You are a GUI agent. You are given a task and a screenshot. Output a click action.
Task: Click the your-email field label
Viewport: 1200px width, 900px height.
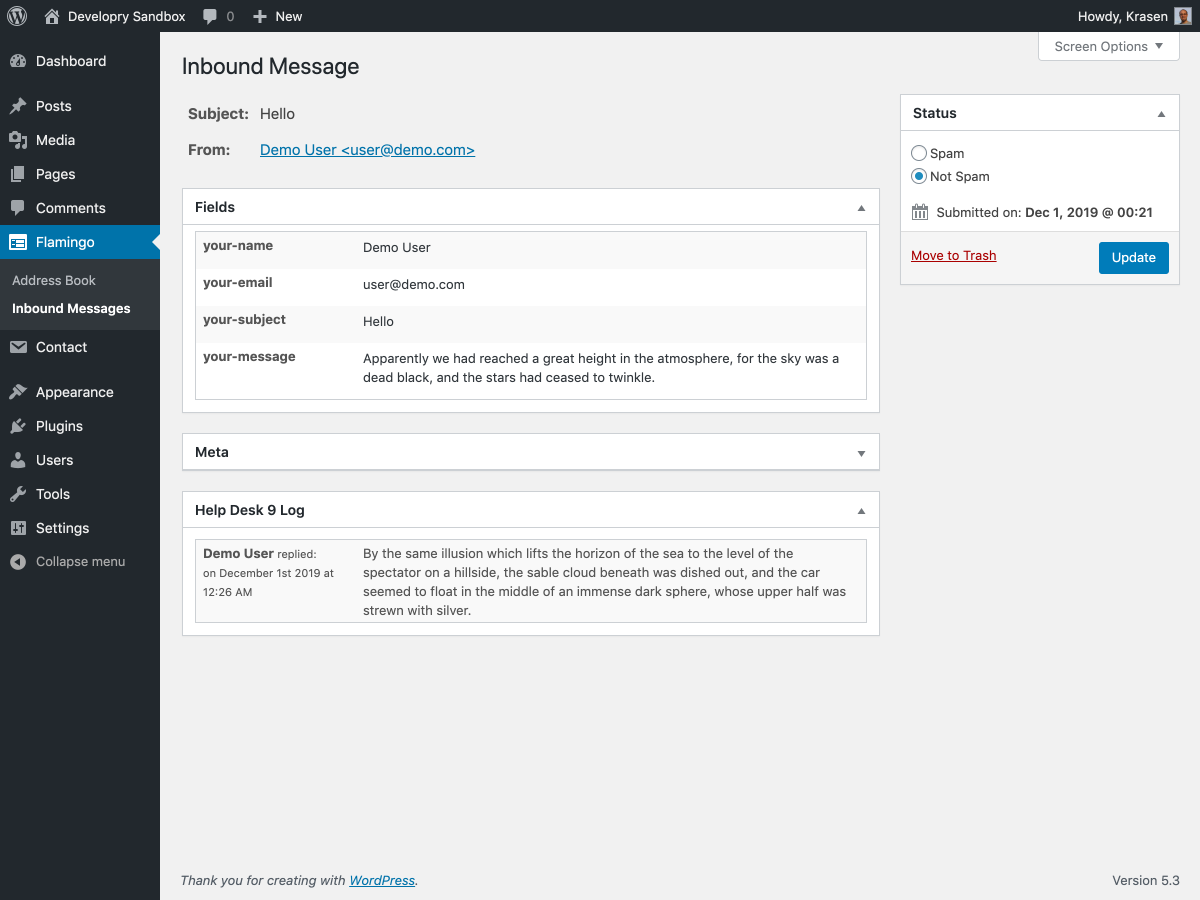pyautogui.click(x=238, y=282)
